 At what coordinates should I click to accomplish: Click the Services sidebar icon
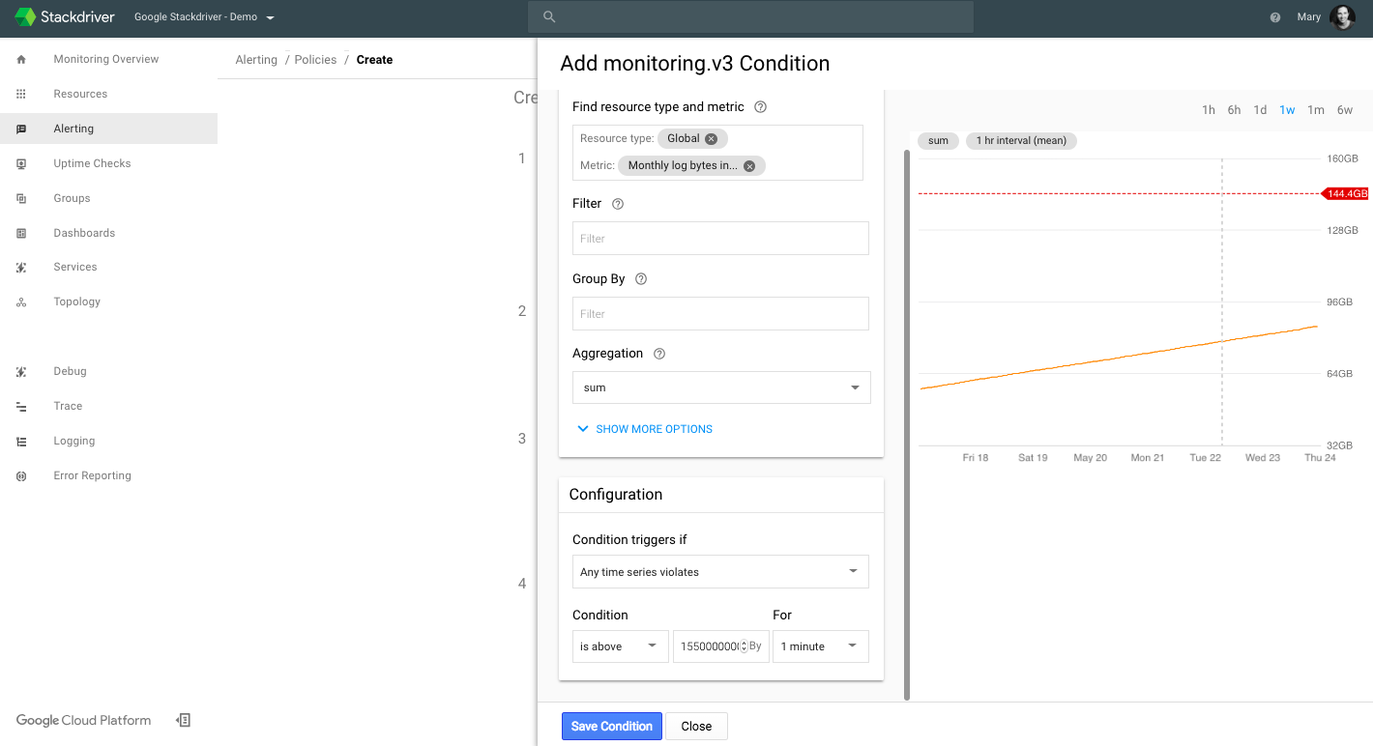tap(21, 267)
